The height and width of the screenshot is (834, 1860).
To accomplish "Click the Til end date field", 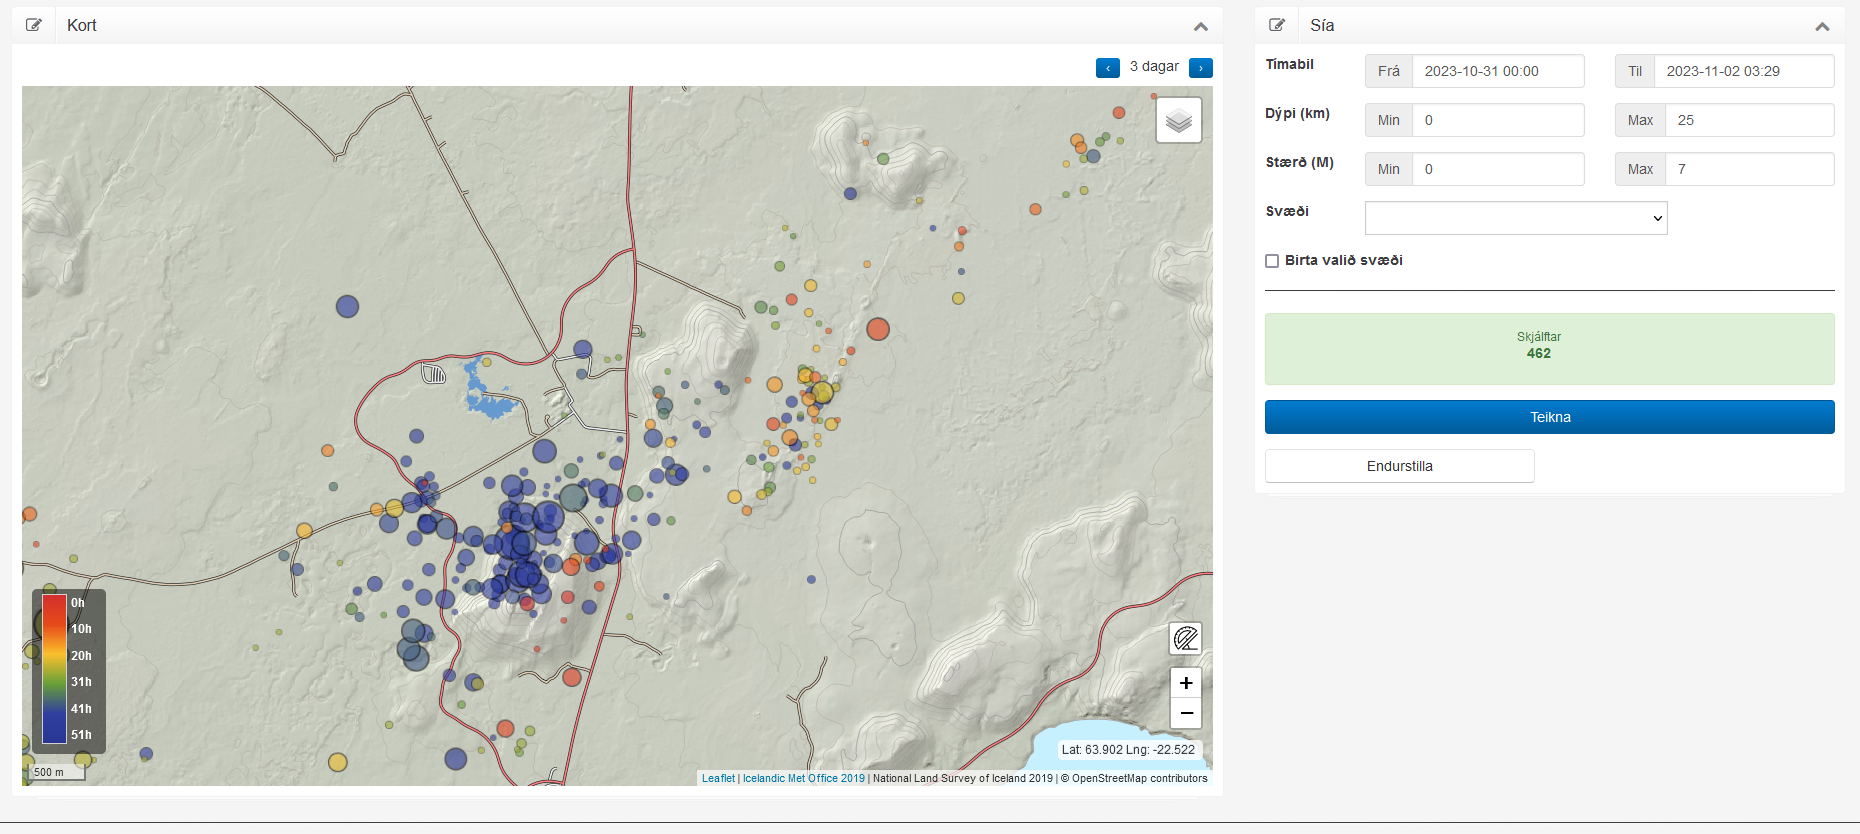I will click(x=1743, y=71).
